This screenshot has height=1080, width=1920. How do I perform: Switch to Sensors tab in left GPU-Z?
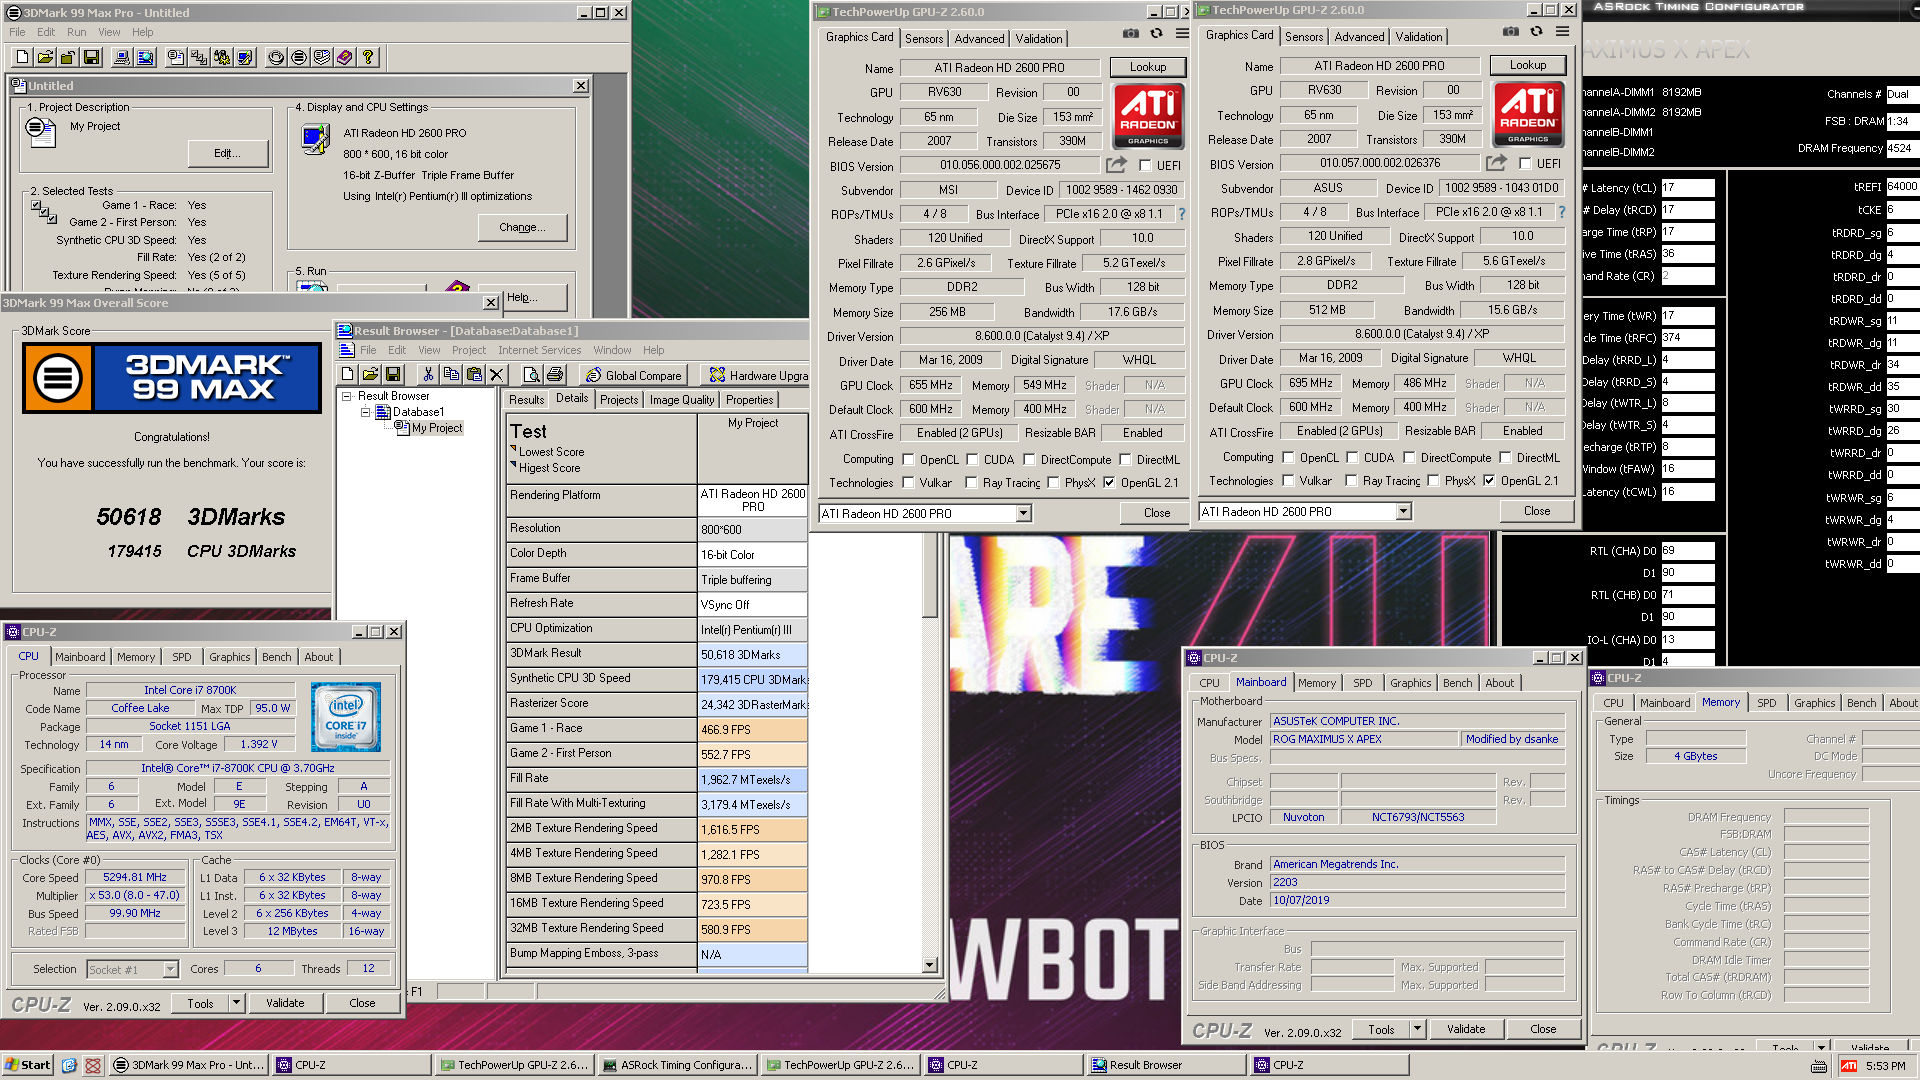(x=924, y=39)
